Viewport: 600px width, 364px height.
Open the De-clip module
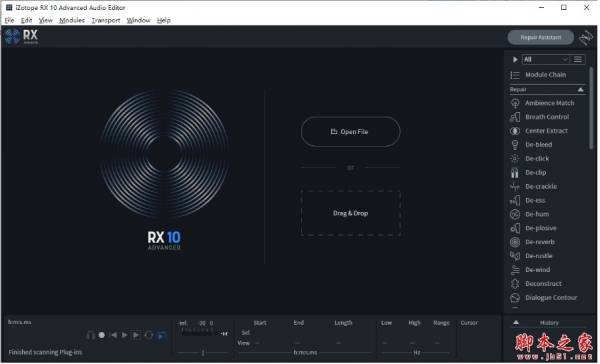coord(529,173)
